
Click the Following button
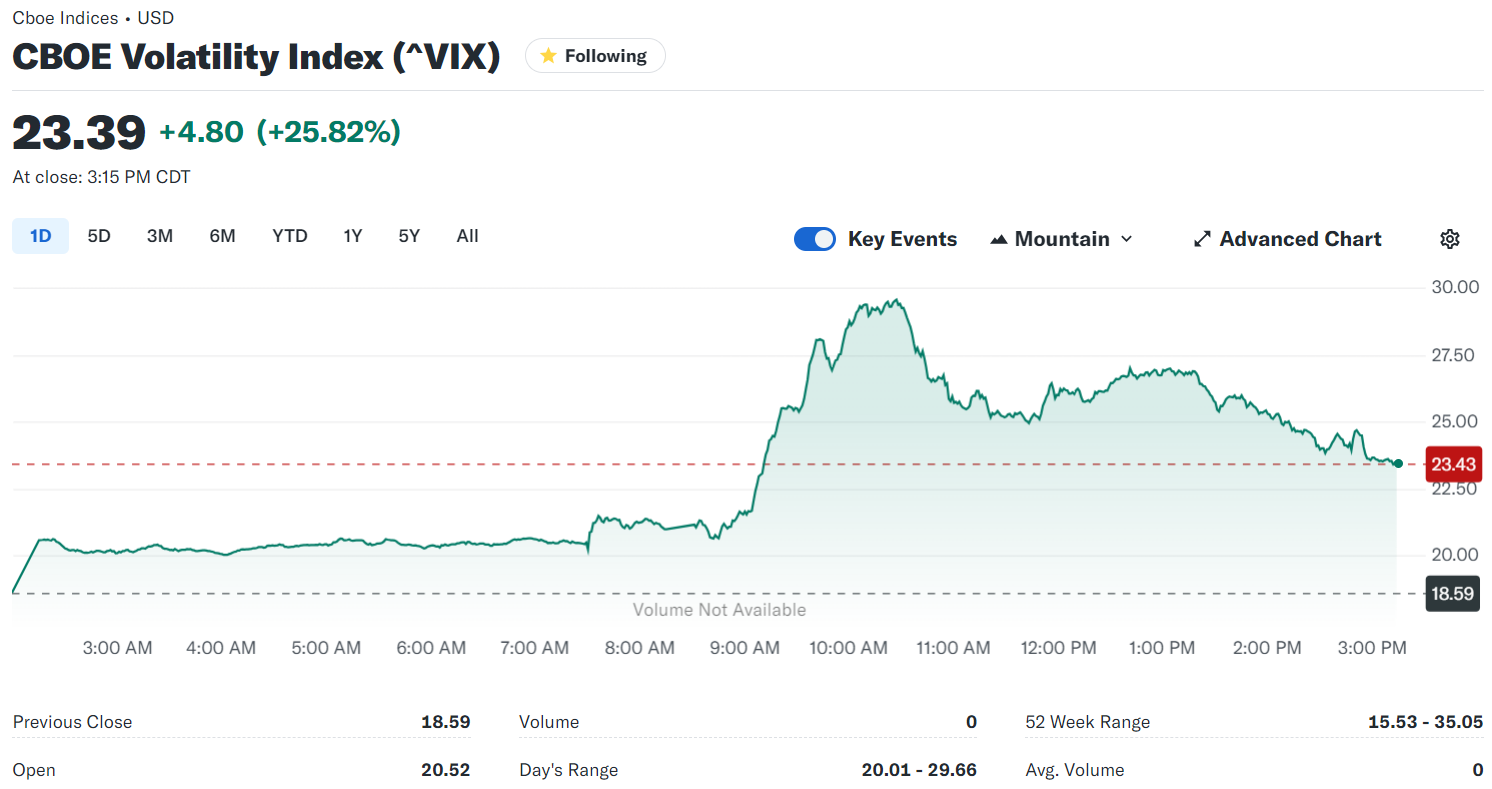(595, 56)
